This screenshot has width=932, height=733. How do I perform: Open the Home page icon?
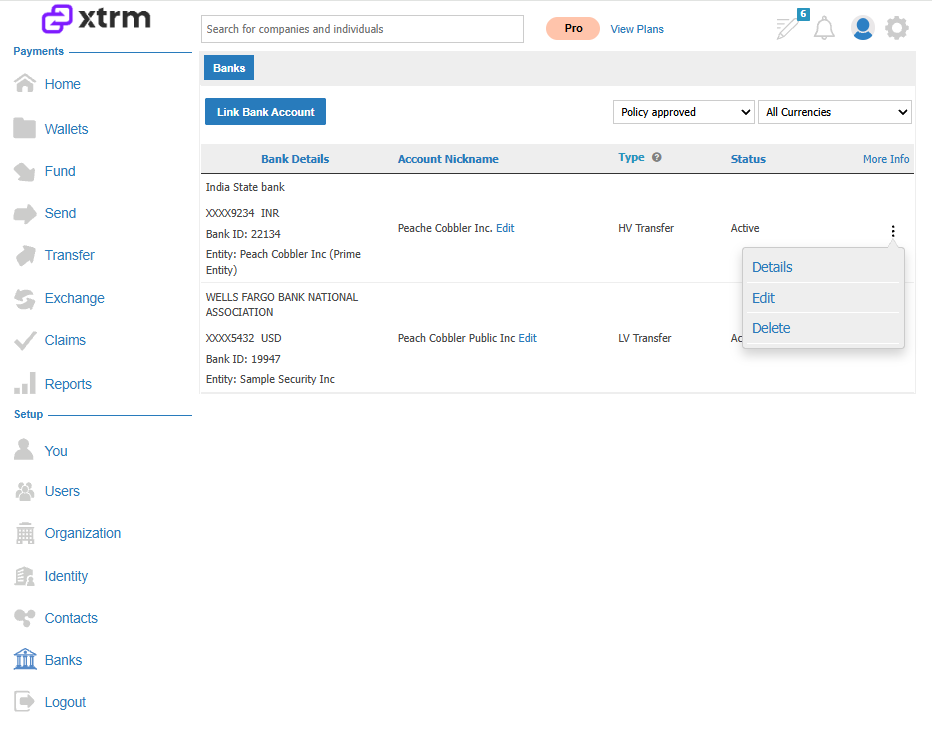pos(25,83)
